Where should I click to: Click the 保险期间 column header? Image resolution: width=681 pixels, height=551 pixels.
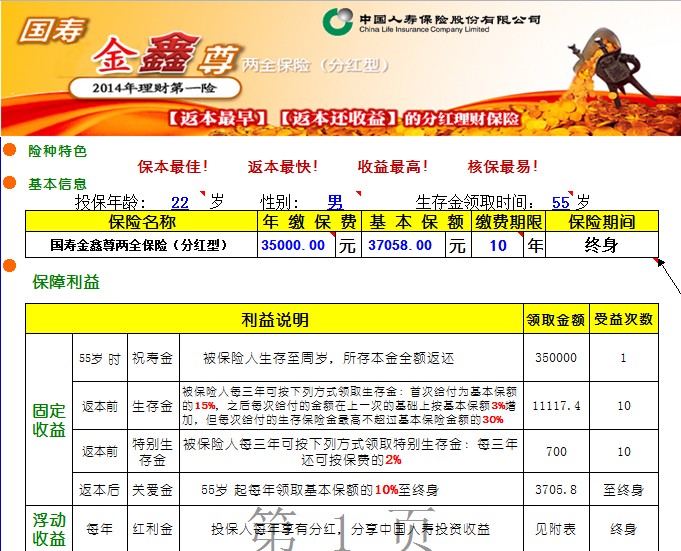602,221
